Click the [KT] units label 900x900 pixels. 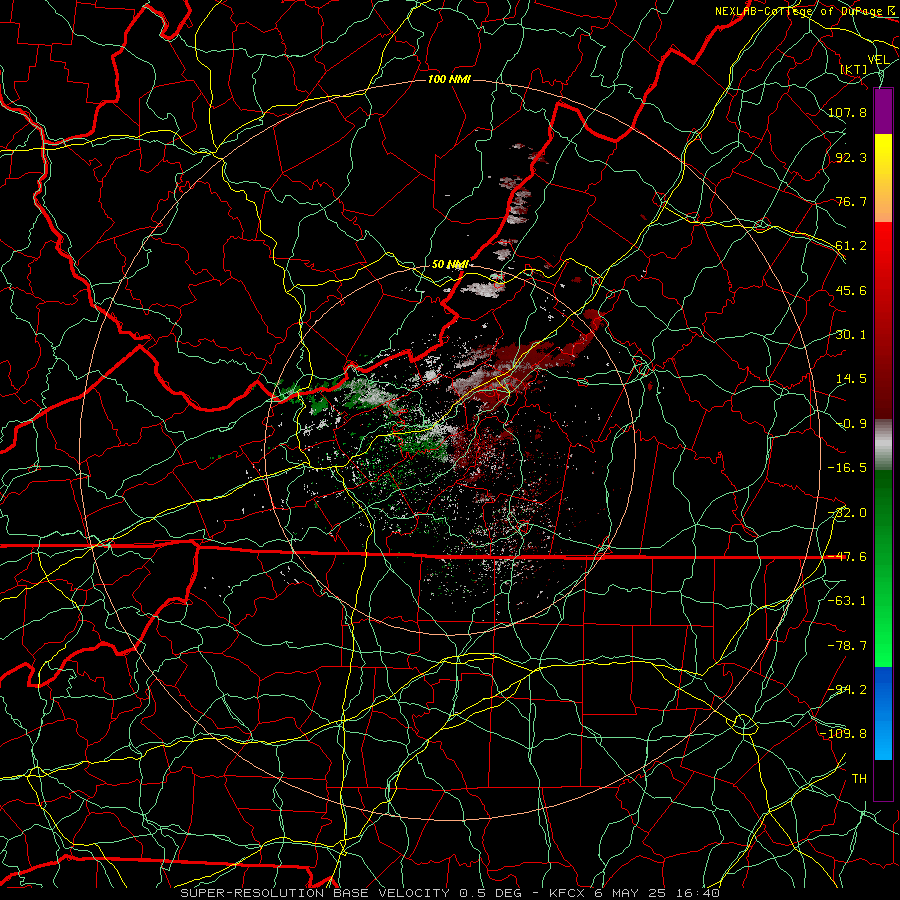click(x=854, y=69)
